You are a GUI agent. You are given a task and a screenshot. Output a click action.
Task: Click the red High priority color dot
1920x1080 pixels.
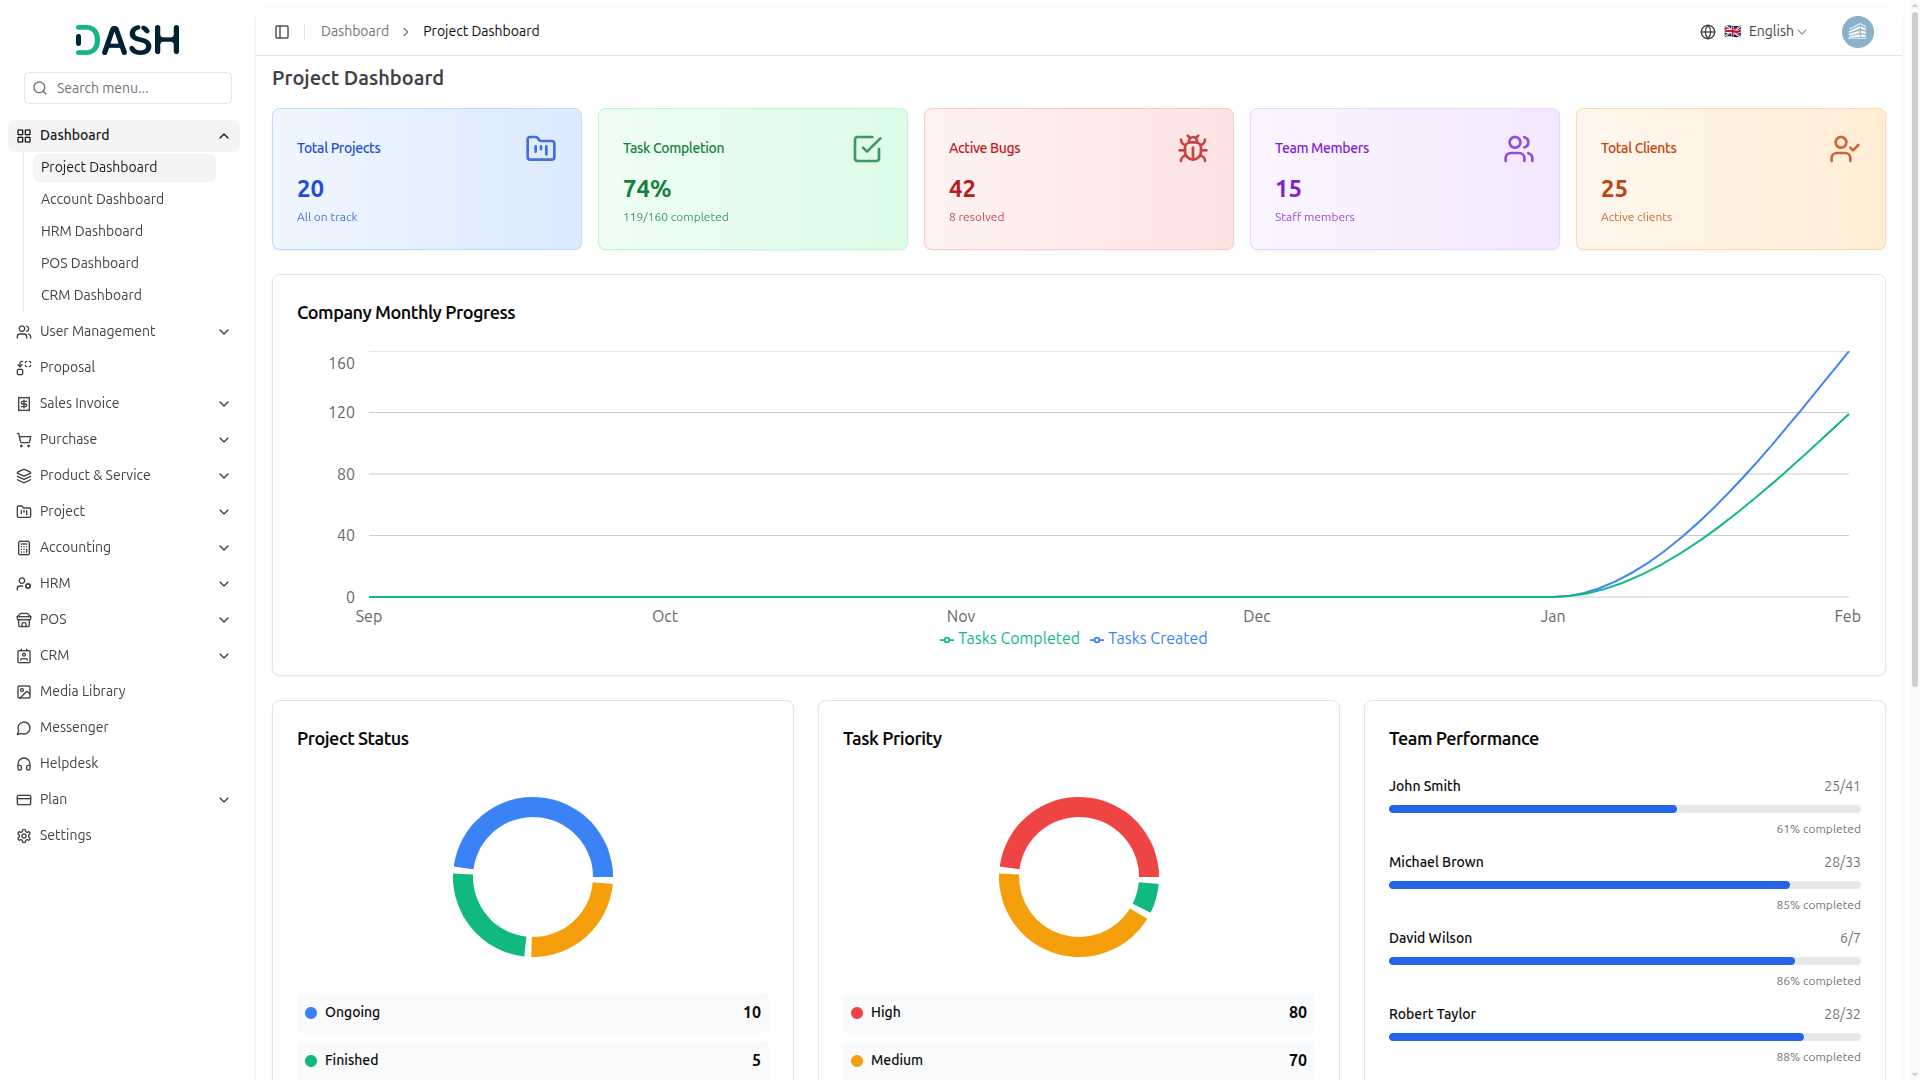(857, 1013)
